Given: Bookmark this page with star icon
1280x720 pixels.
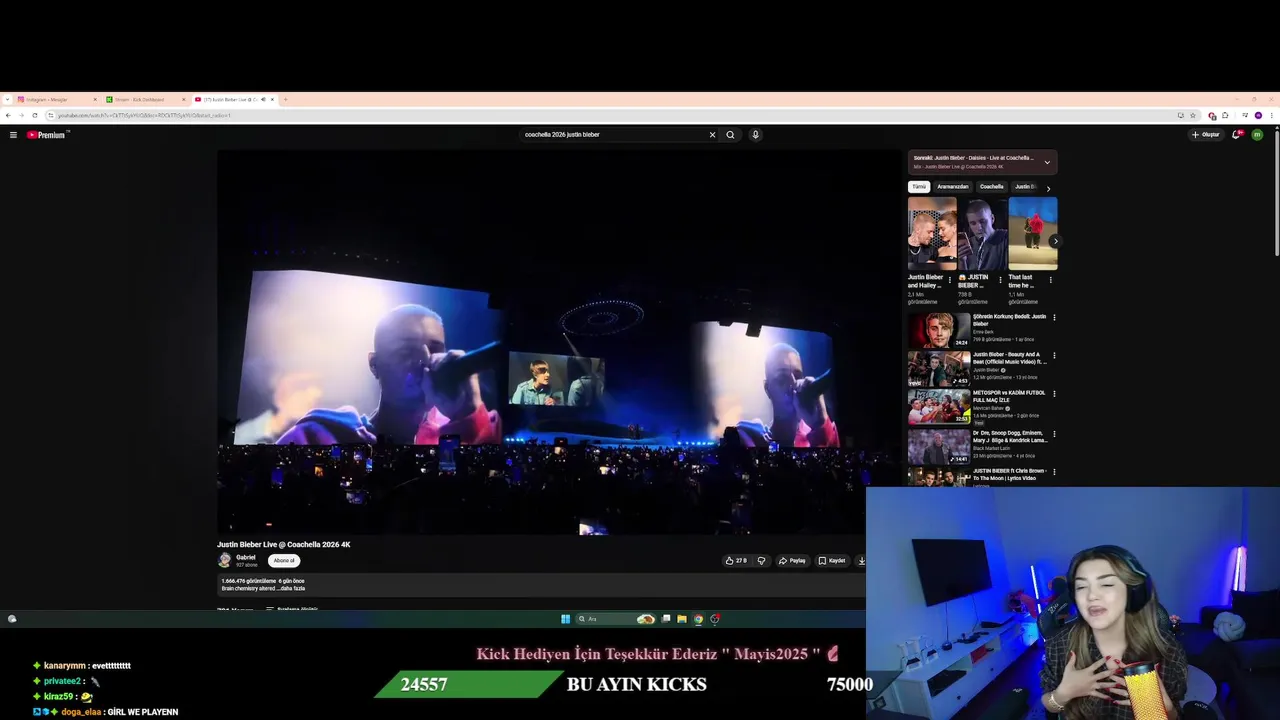Looking at the screenshot, I should pos(1193,115).
